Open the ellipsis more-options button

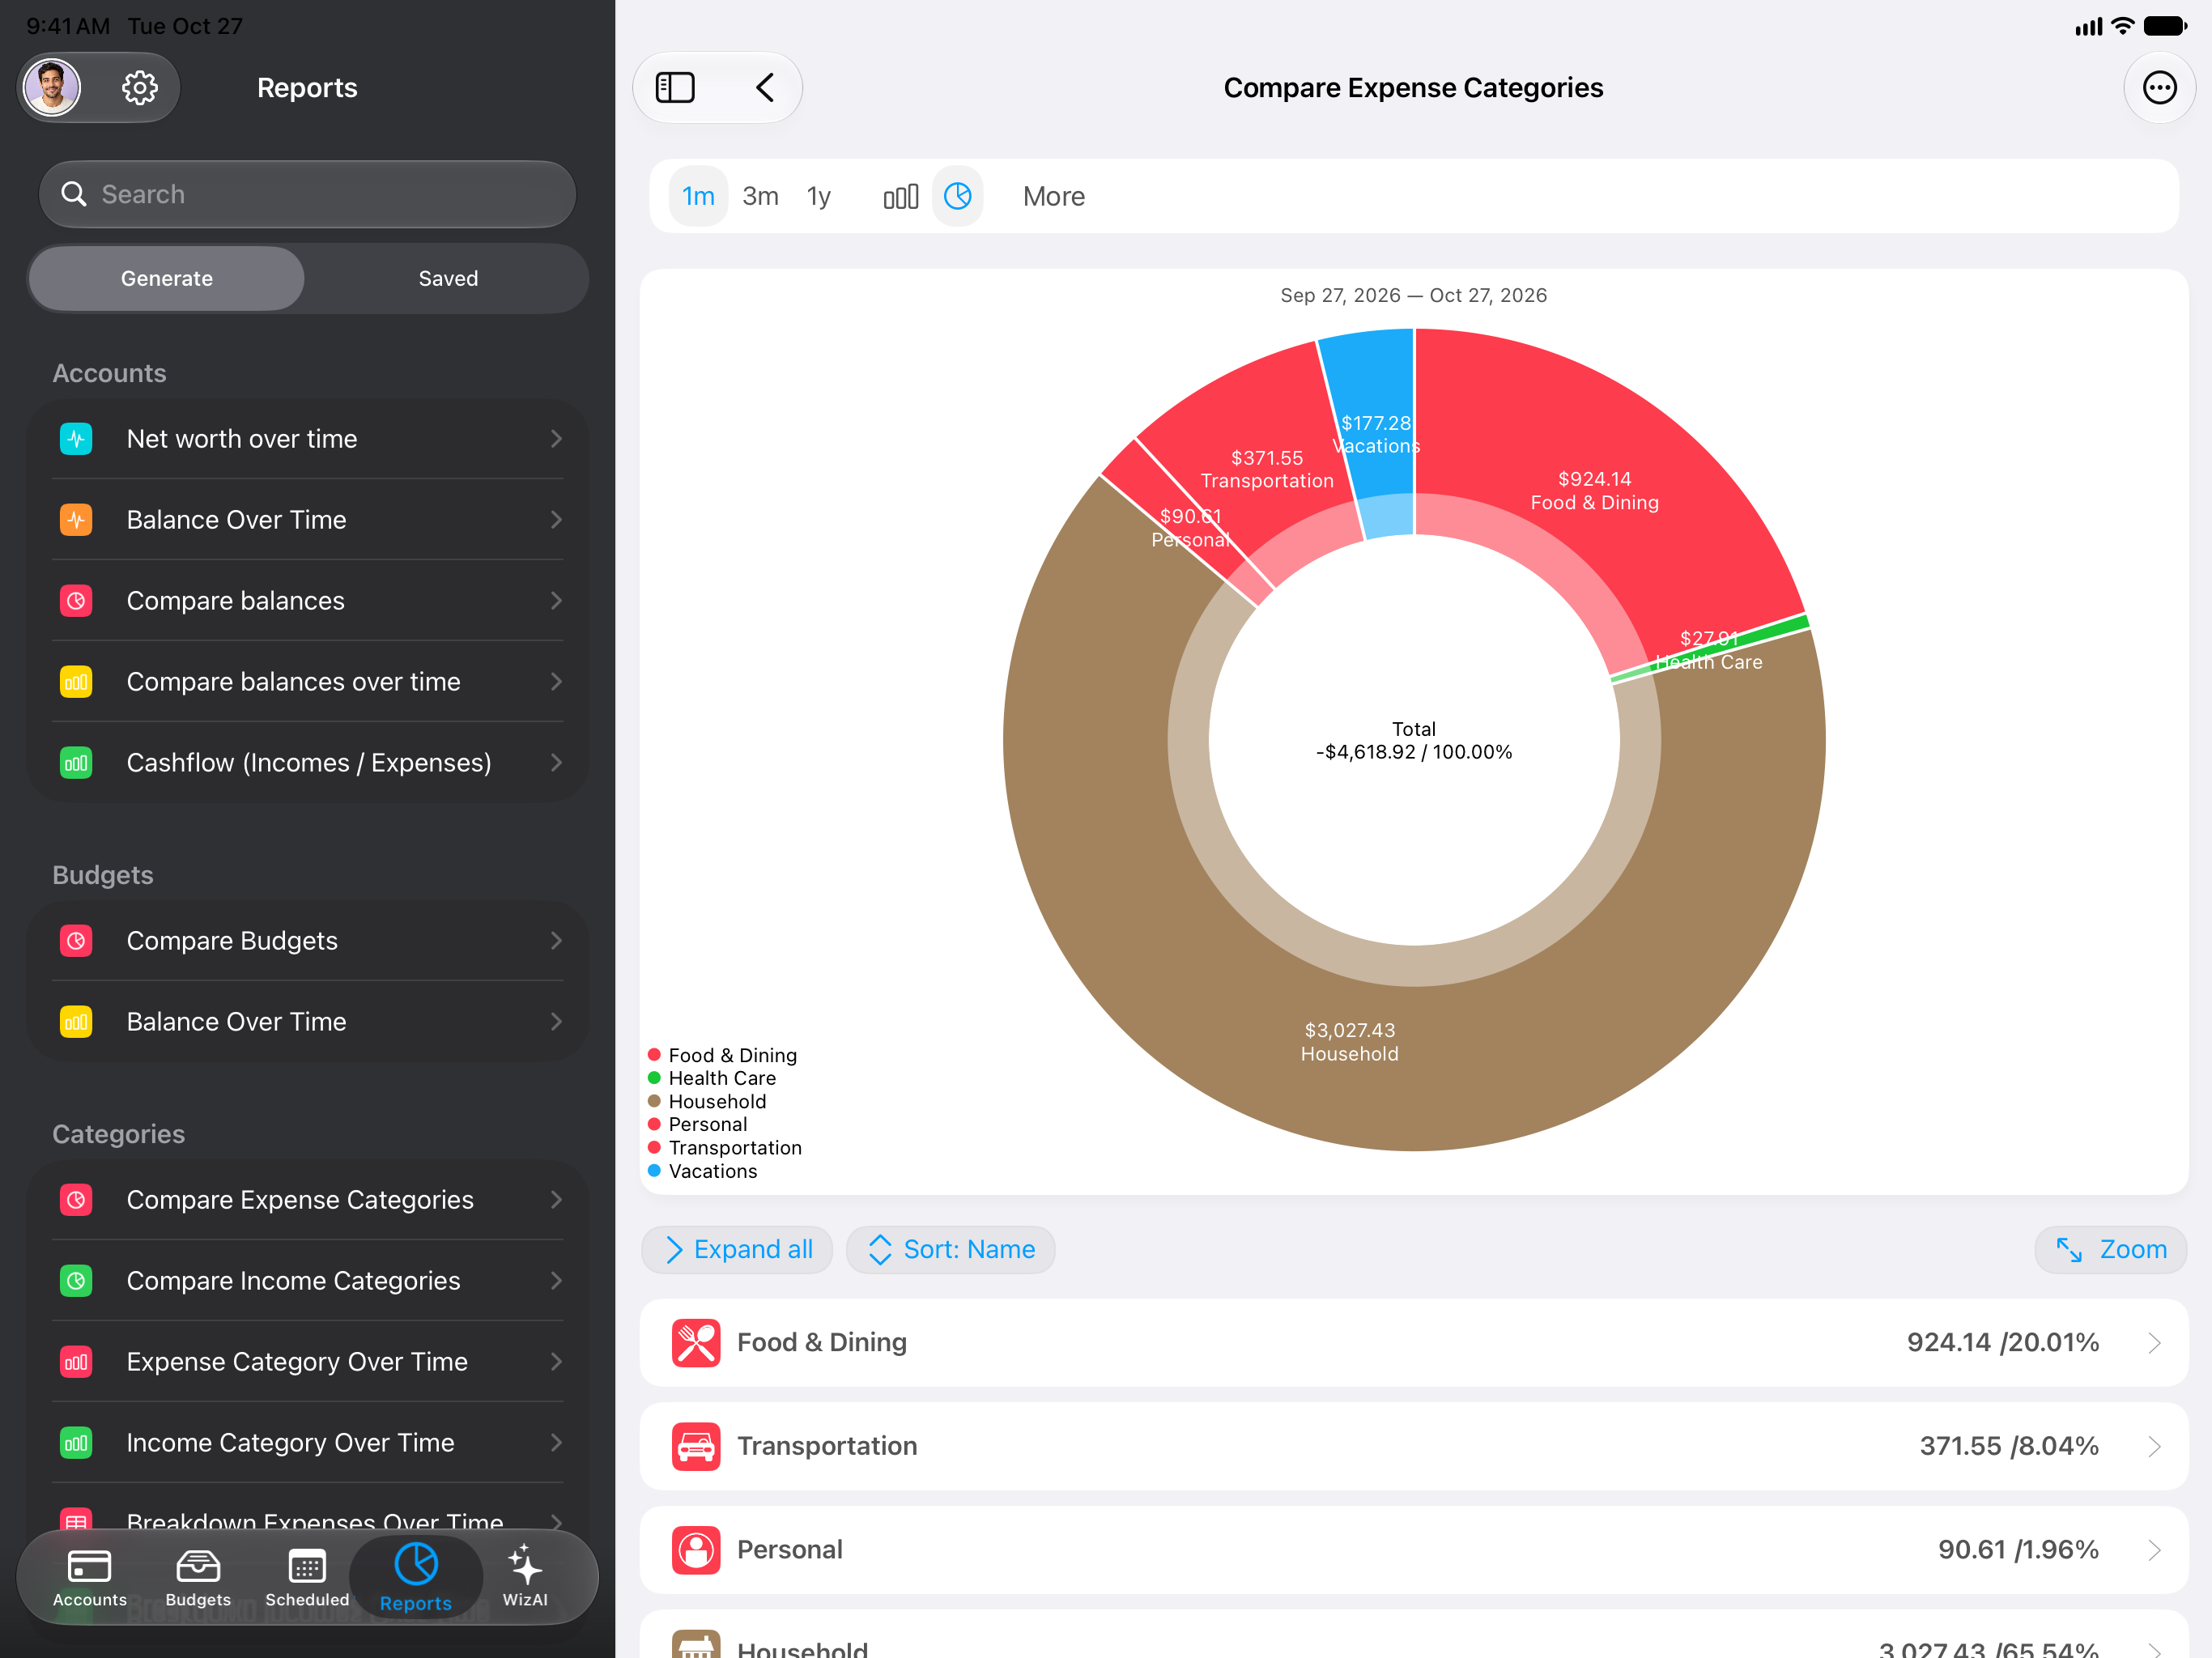pos(2159,88)
